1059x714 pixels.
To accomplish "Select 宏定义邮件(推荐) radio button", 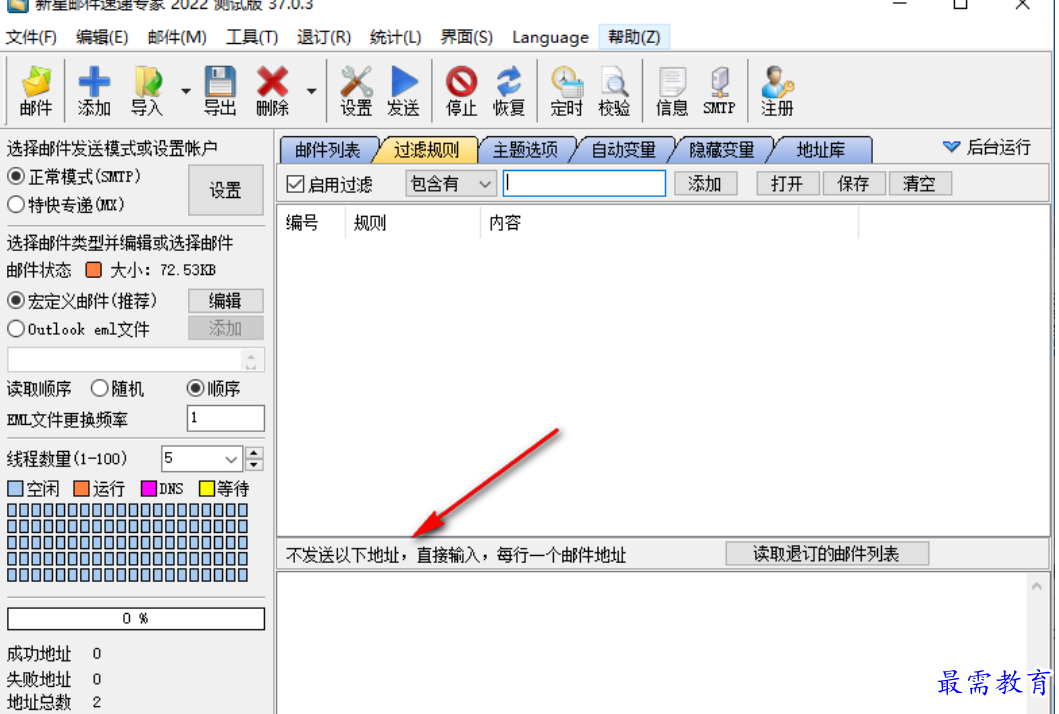I will [16, 301].
